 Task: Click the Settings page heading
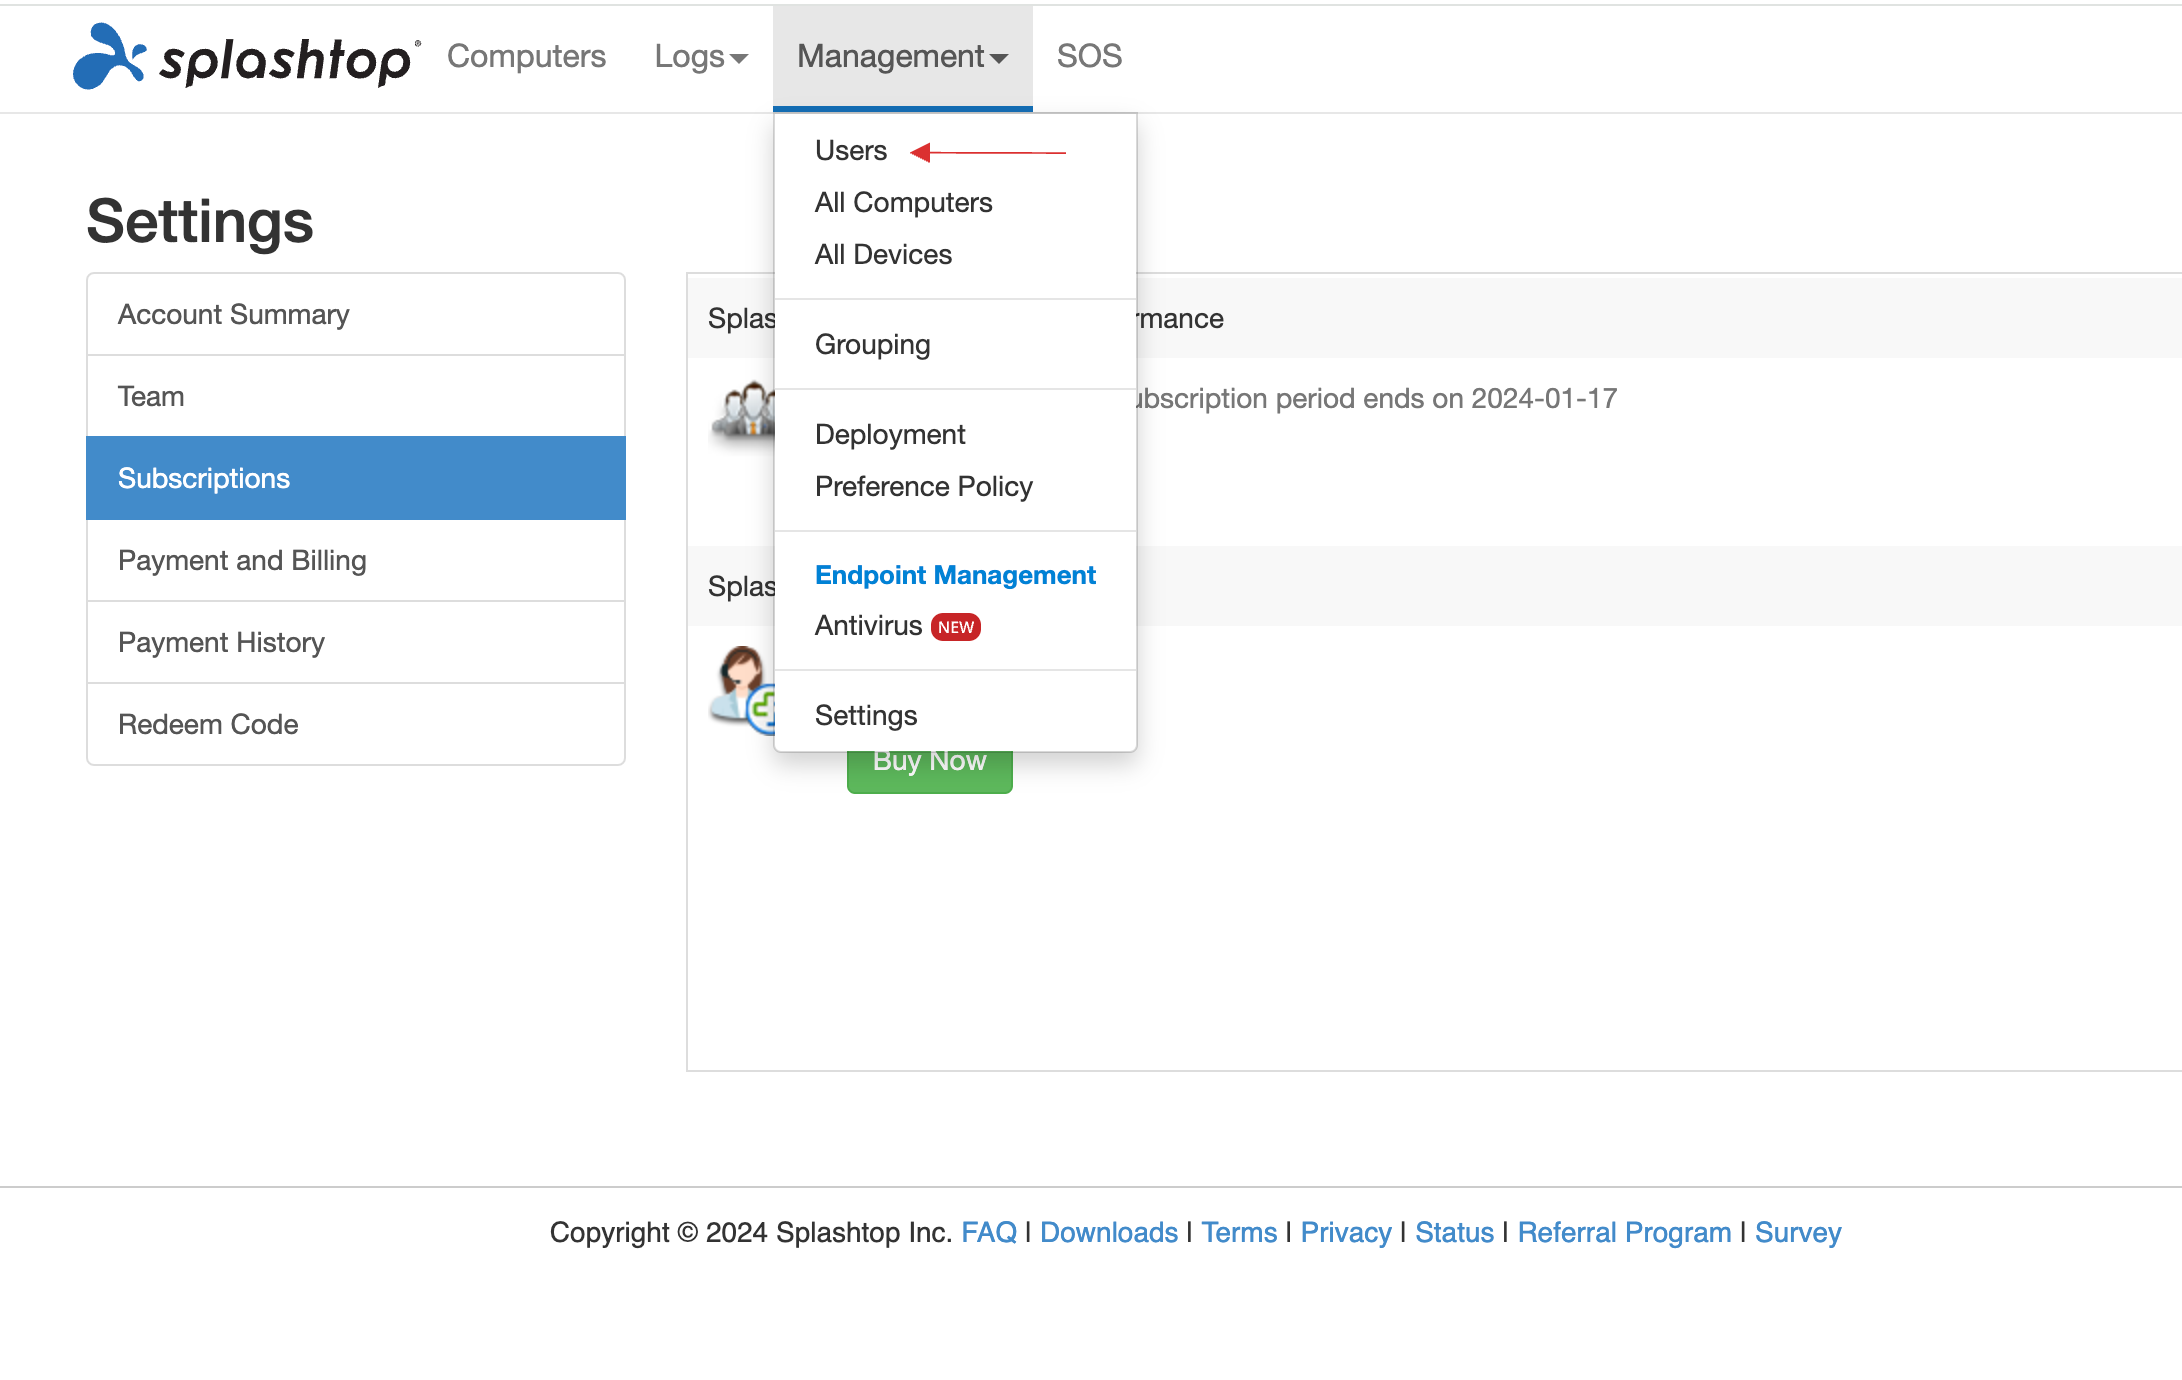coord(200,221)
